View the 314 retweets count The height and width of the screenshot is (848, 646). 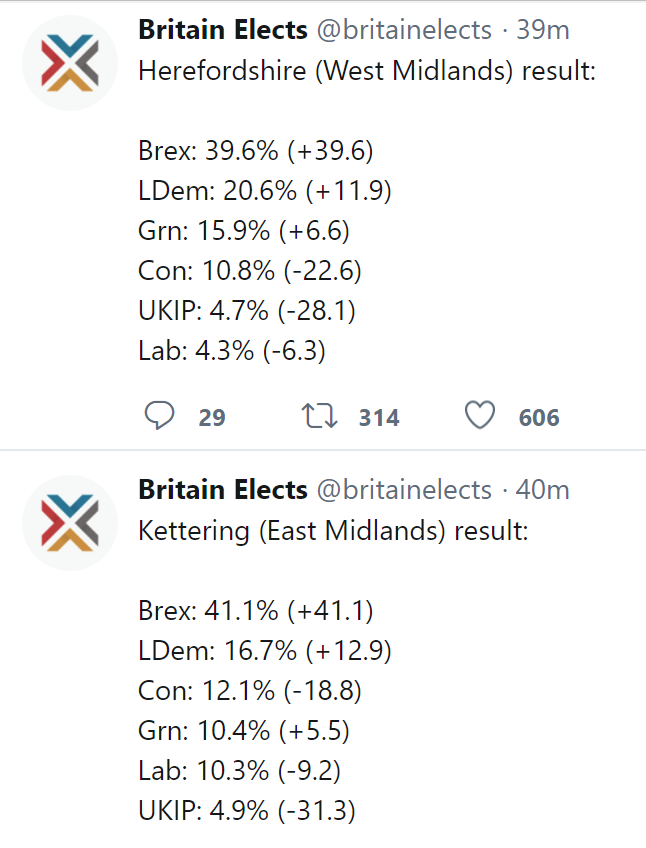pos(379,418)
